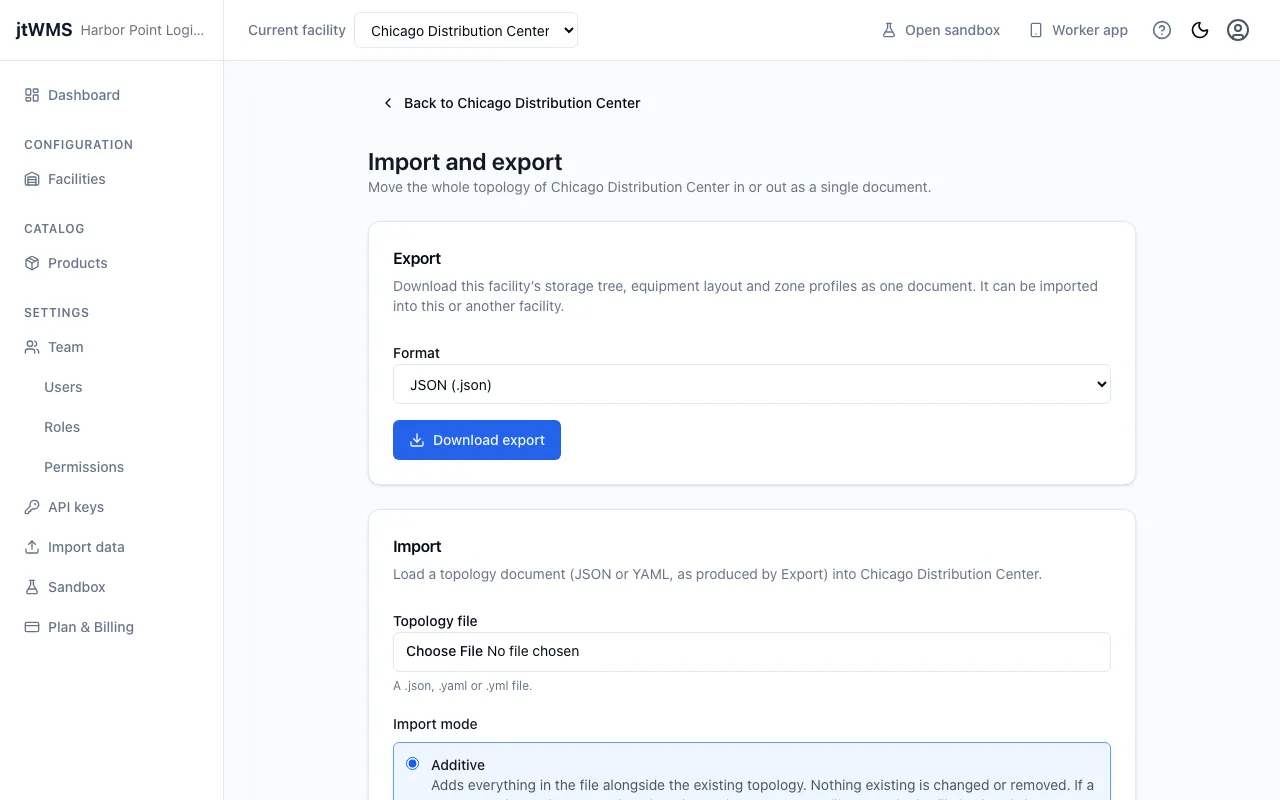Image resolution: width=1280 pixels, height=800 pixels.
Task: Open help via question mark icon
Action: coord(1162,30)
